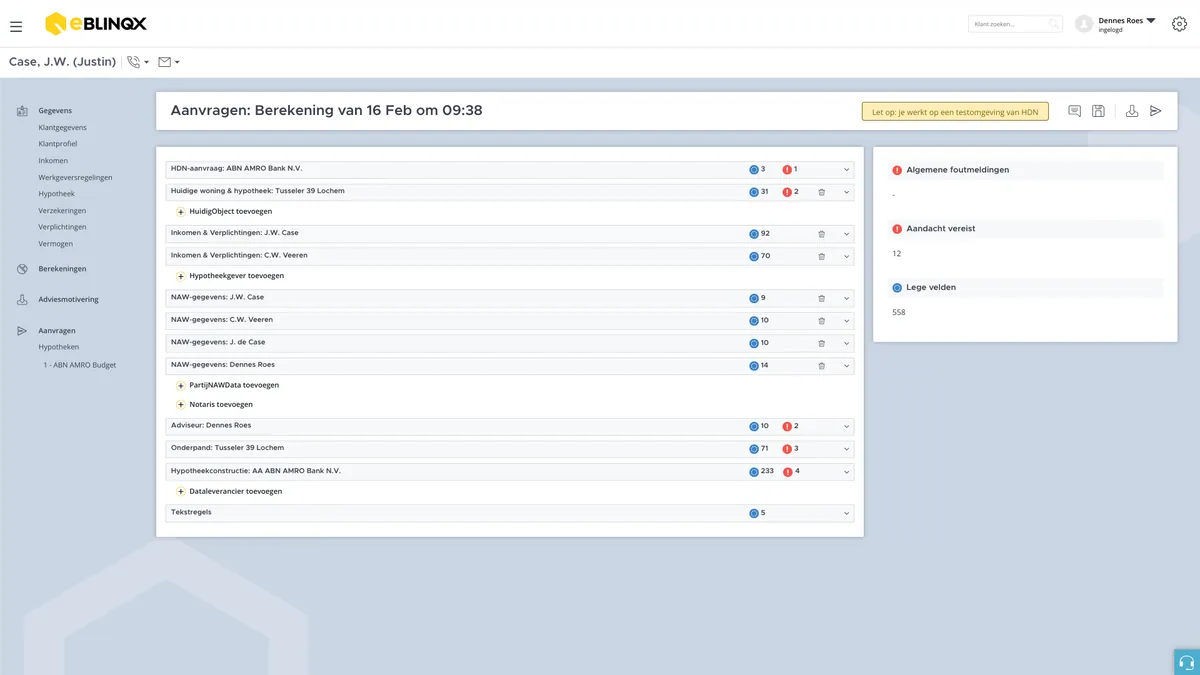Download the aanvraag using the download icon
Viewport: 1200px width, 675px height.
point(1132,111)
